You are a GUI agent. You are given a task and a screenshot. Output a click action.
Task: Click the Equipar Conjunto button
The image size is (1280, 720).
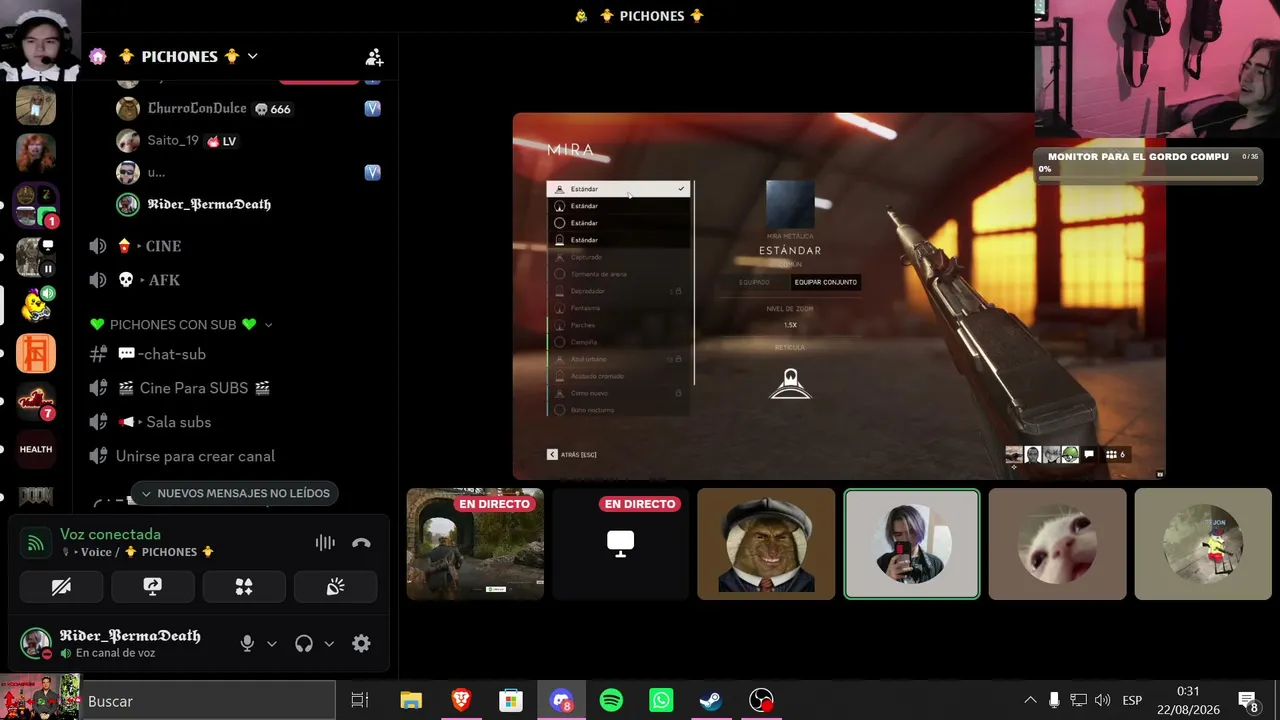(x=825, y=282)
